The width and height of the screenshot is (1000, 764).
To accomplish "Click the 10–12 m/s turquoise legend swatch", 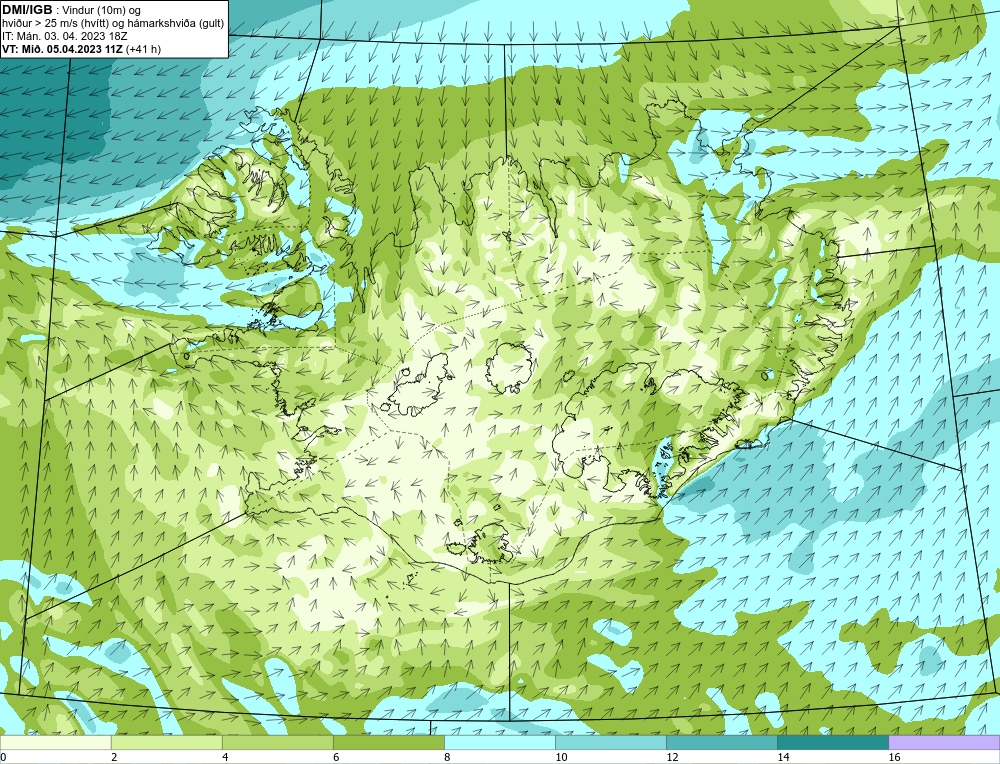I will pos(611,742).
